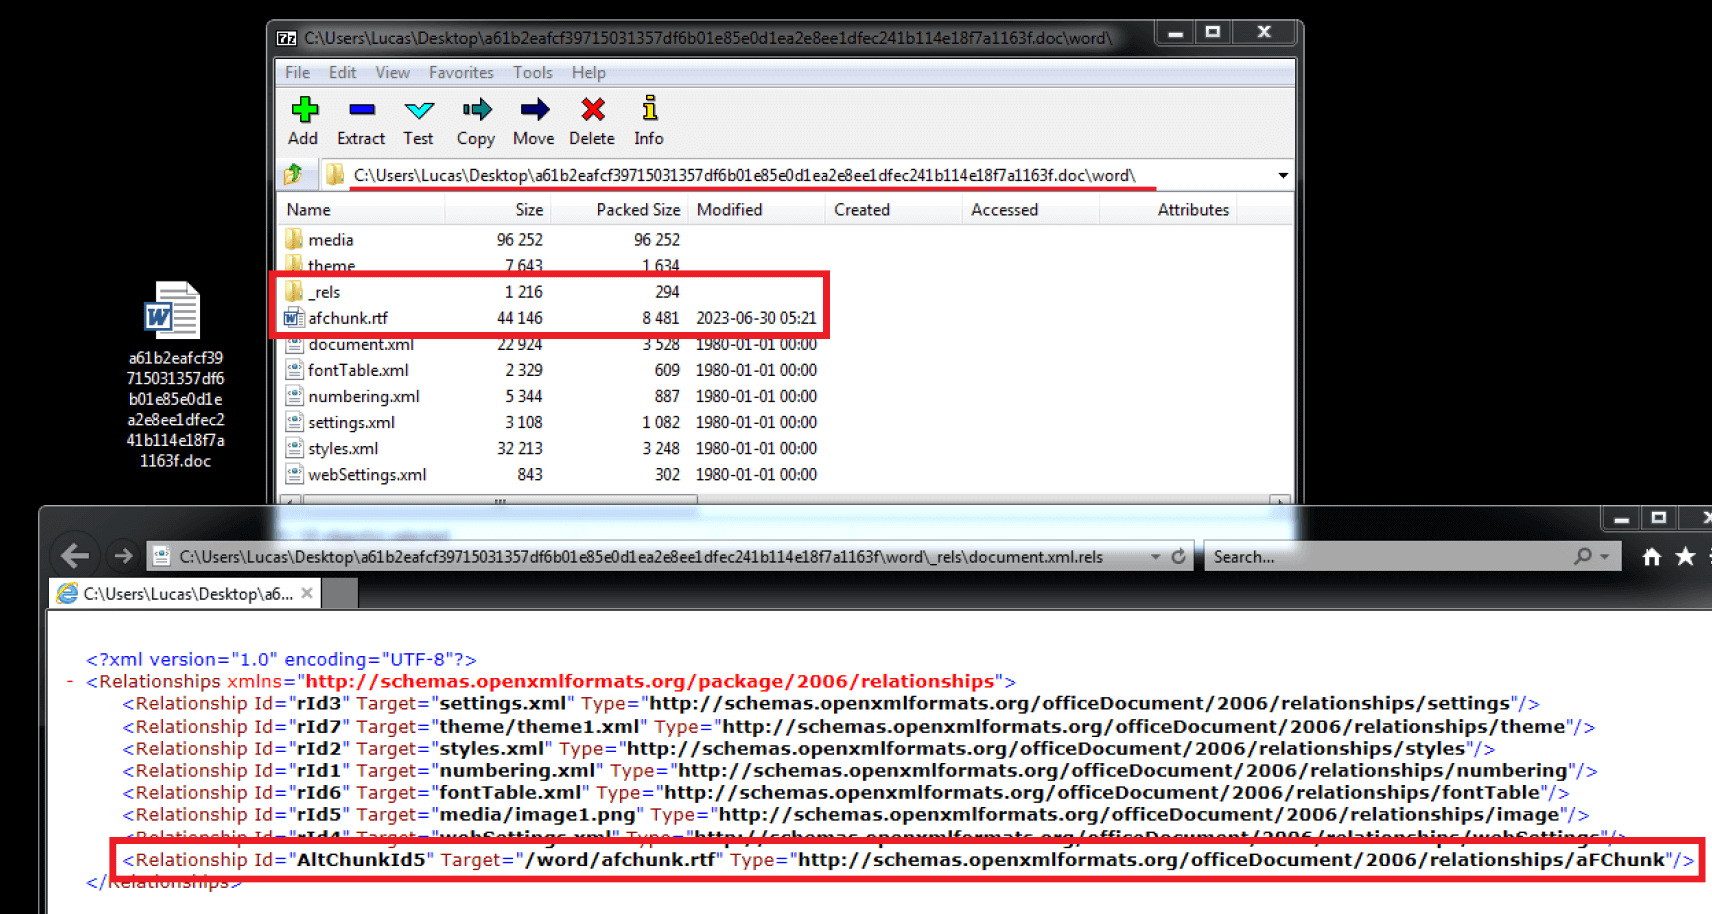Expand the 7-Zip path dropdown
The image size is (1712, 914).
[x=1282, y=176]
